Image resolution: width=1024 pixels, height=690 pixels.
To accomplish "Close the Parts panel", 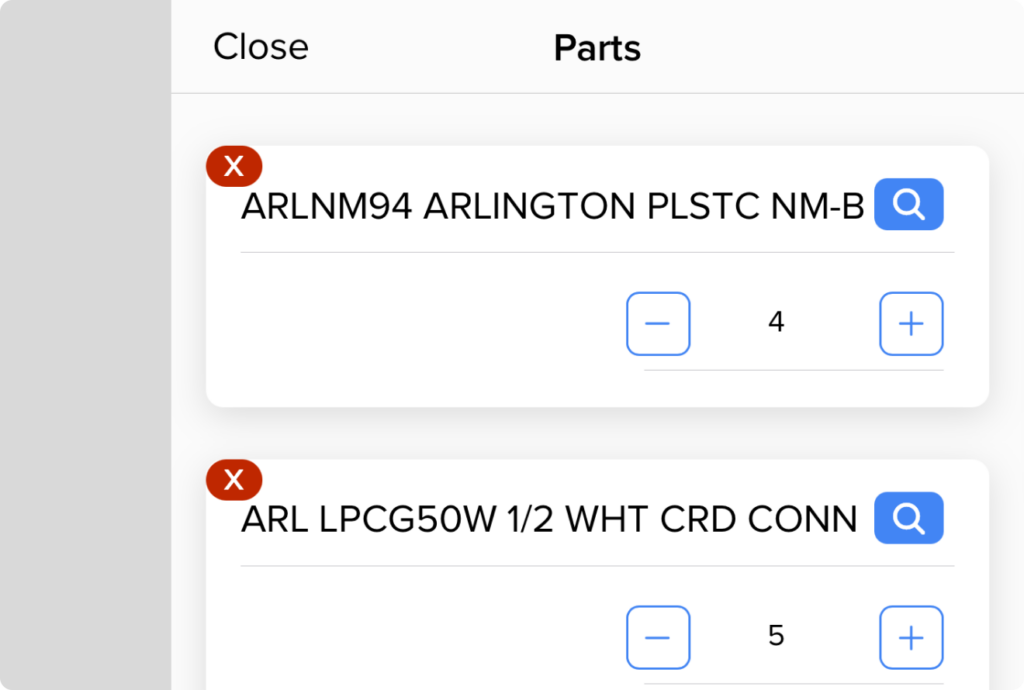I will click(x=261, y=47).
